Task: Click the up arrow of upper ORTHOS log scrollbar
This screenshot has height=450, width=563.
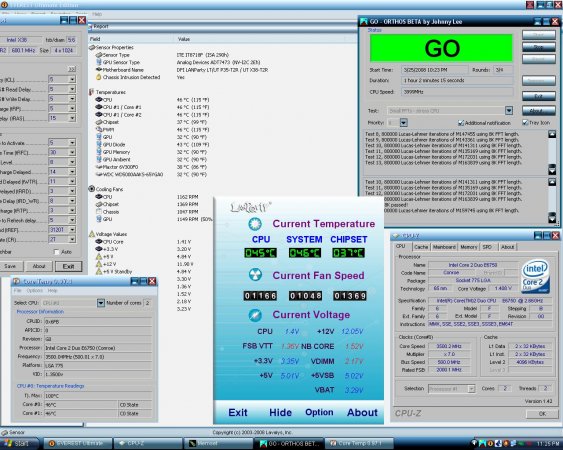Action: click(x=552, y=134)
